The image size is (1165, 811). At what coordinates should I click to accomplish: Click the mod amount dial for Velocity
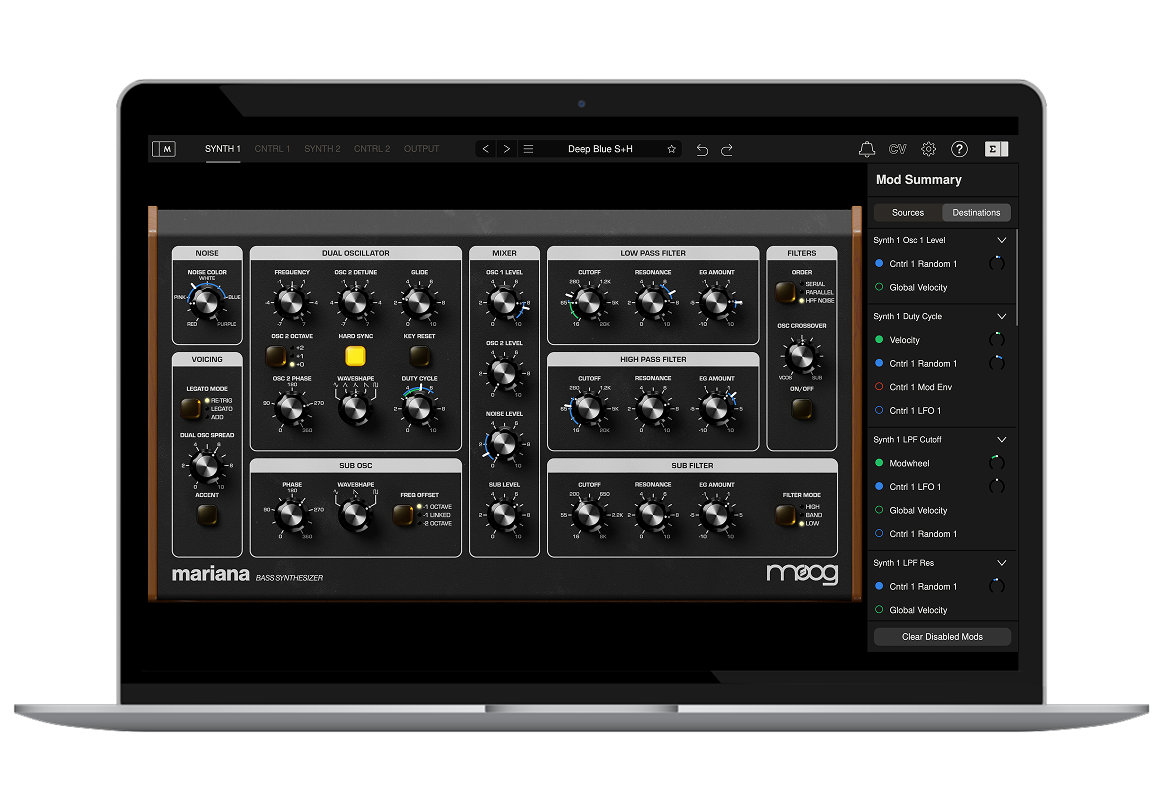pos(997,340)
